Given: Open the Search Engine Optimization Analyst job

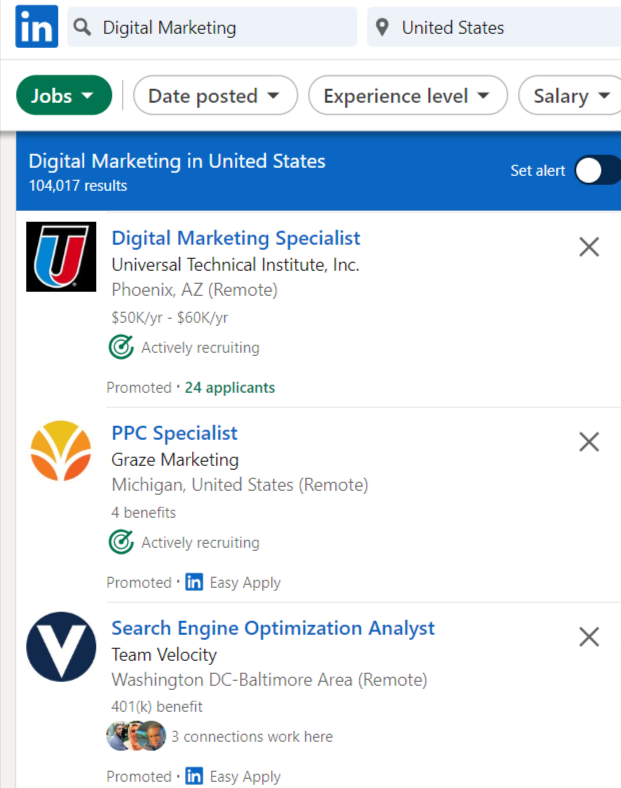Looking at the screenshot, I should (273, 628).
